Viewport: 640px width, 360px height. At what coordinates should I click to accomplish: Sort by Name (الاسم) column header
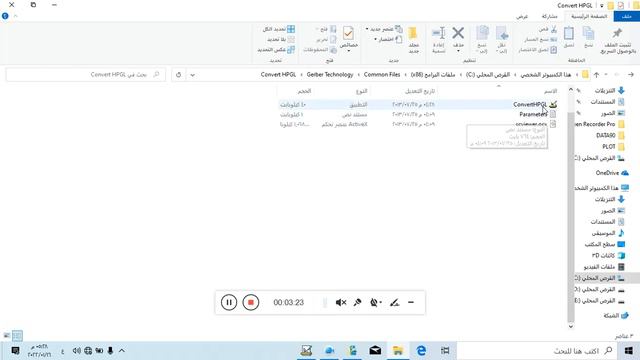550,91
